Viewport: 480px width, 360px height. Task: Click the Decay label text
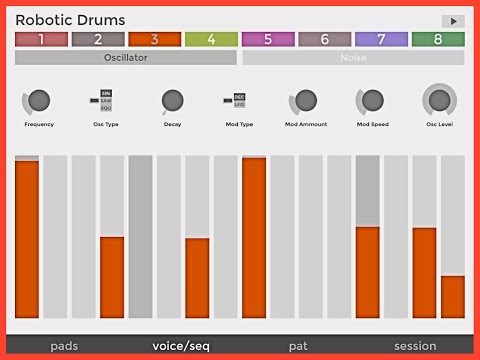pos(172,124)
